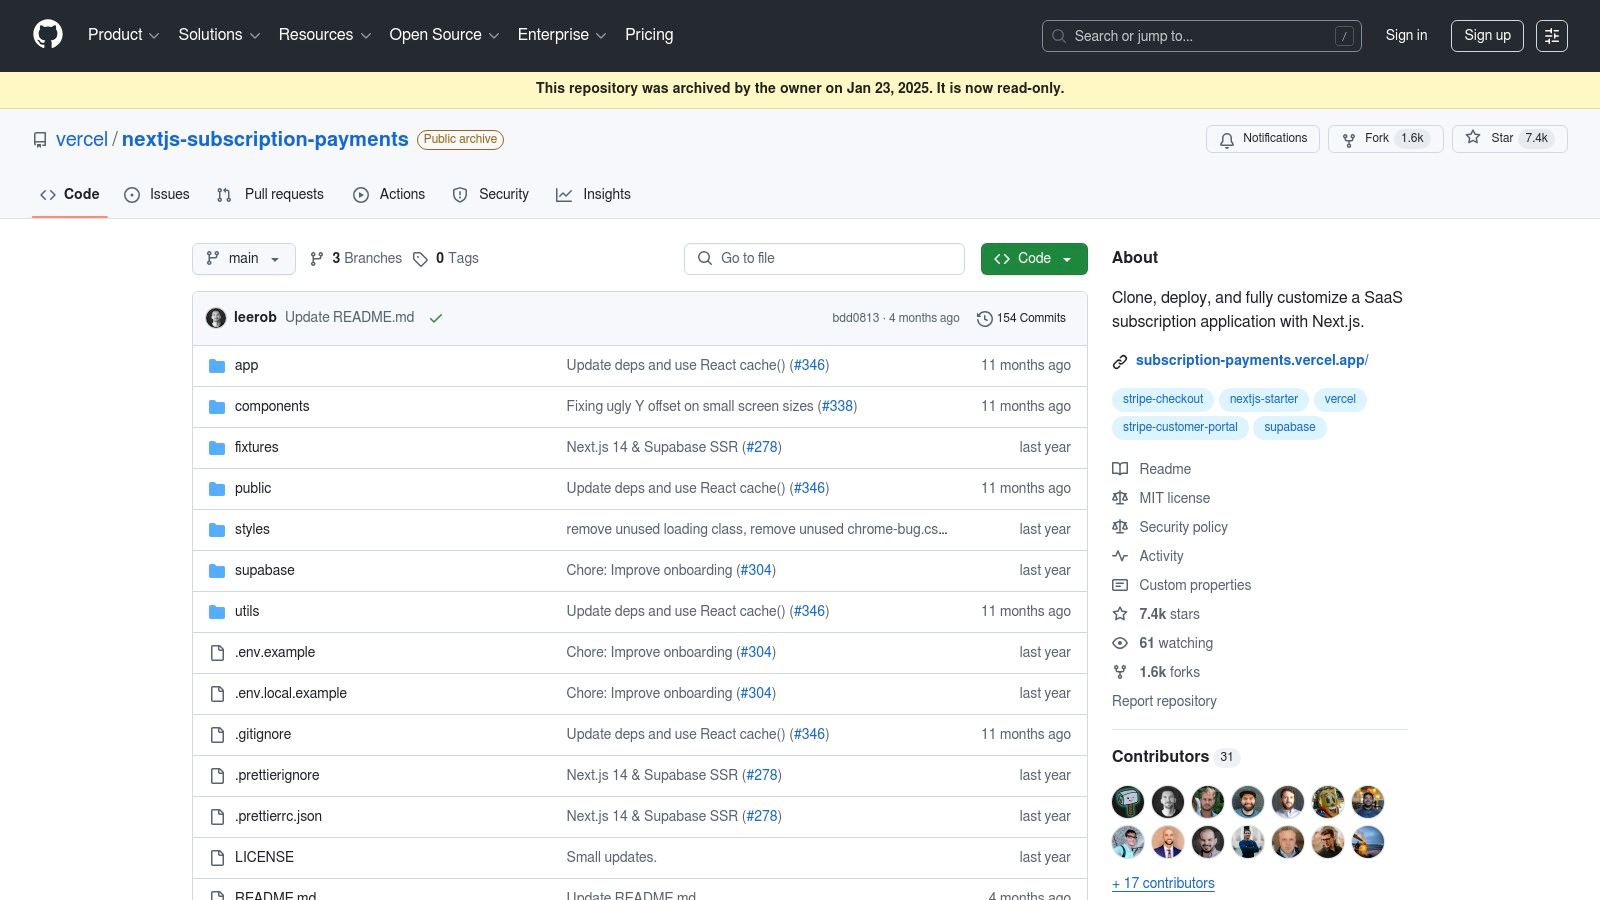The width and height of the screenshot is (1600, 900).
Task: Select the vercel topic tag
Action: pyautogui.click(x=1340, y=399)
